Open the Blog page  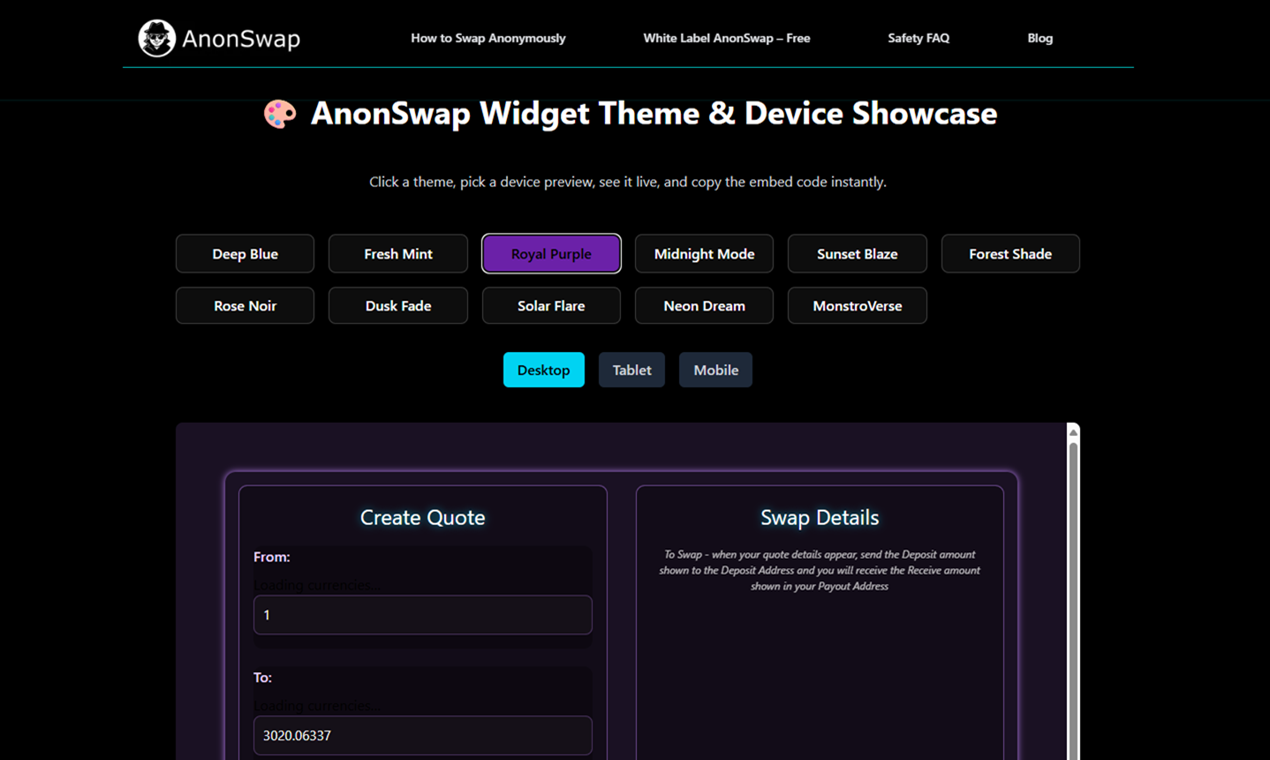[1040, 38]
